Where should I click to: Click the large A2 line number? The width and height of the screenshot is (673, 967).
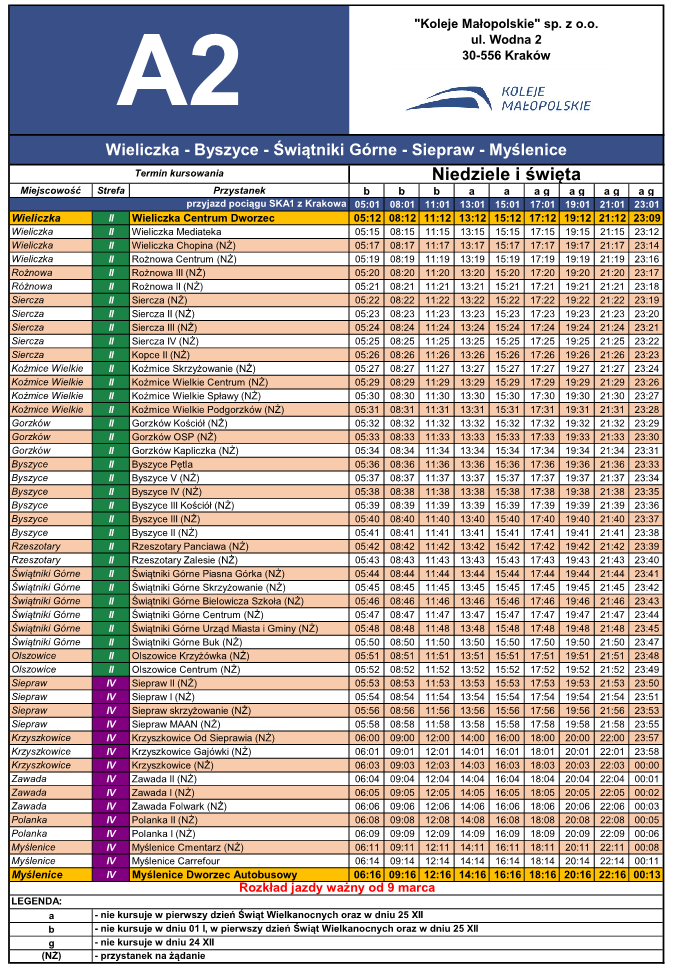click(178, 72)
